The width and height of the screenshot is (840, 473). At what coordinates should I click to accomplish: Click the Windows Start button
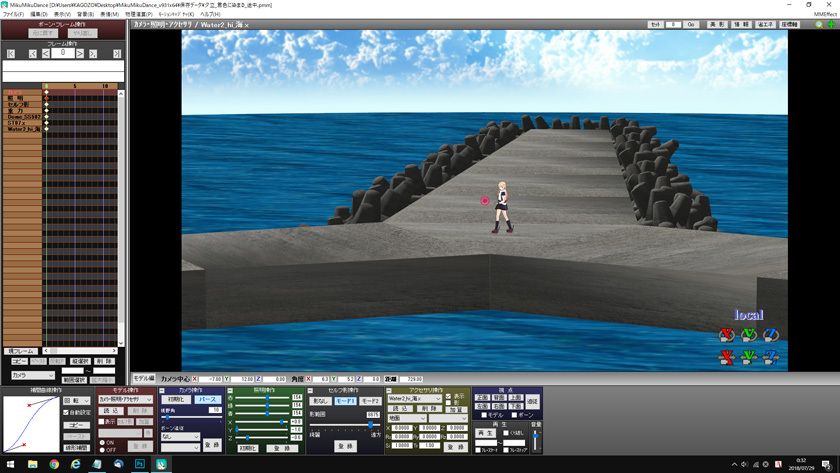tap(10, 464)
